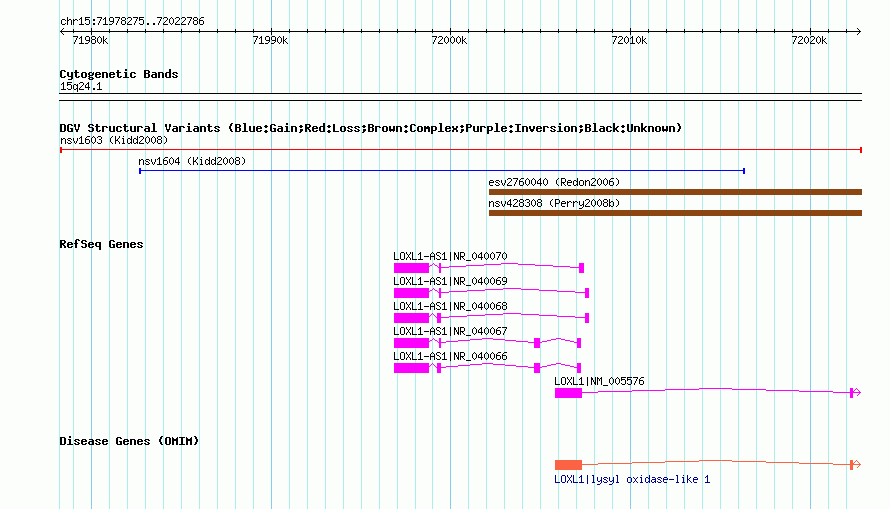Click the chr15:71978275..72022786 coordinate label

[x=132, y=21]
